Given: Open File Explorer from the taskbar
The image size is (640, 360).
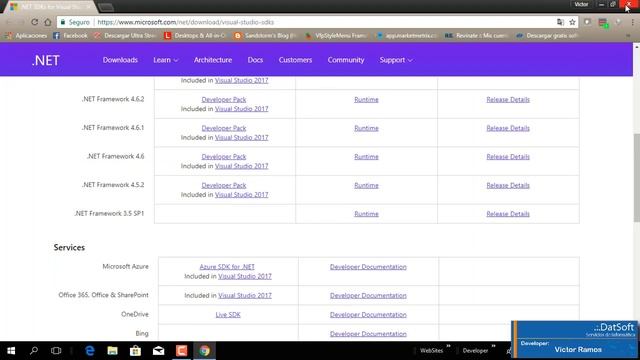Looking at the screenshot, I should coord(112,350).
